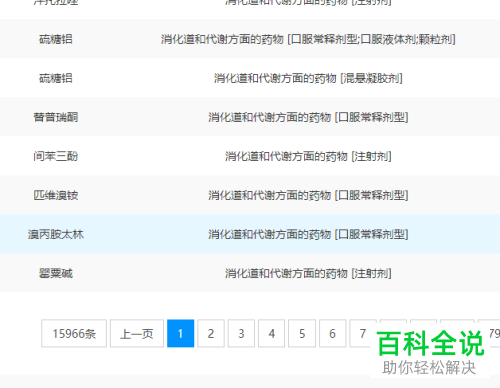Click the category cell in 匹维溴铵 row
Image resolution: width=500 pixels, height=388 pixels.
[x=308, y=195]
